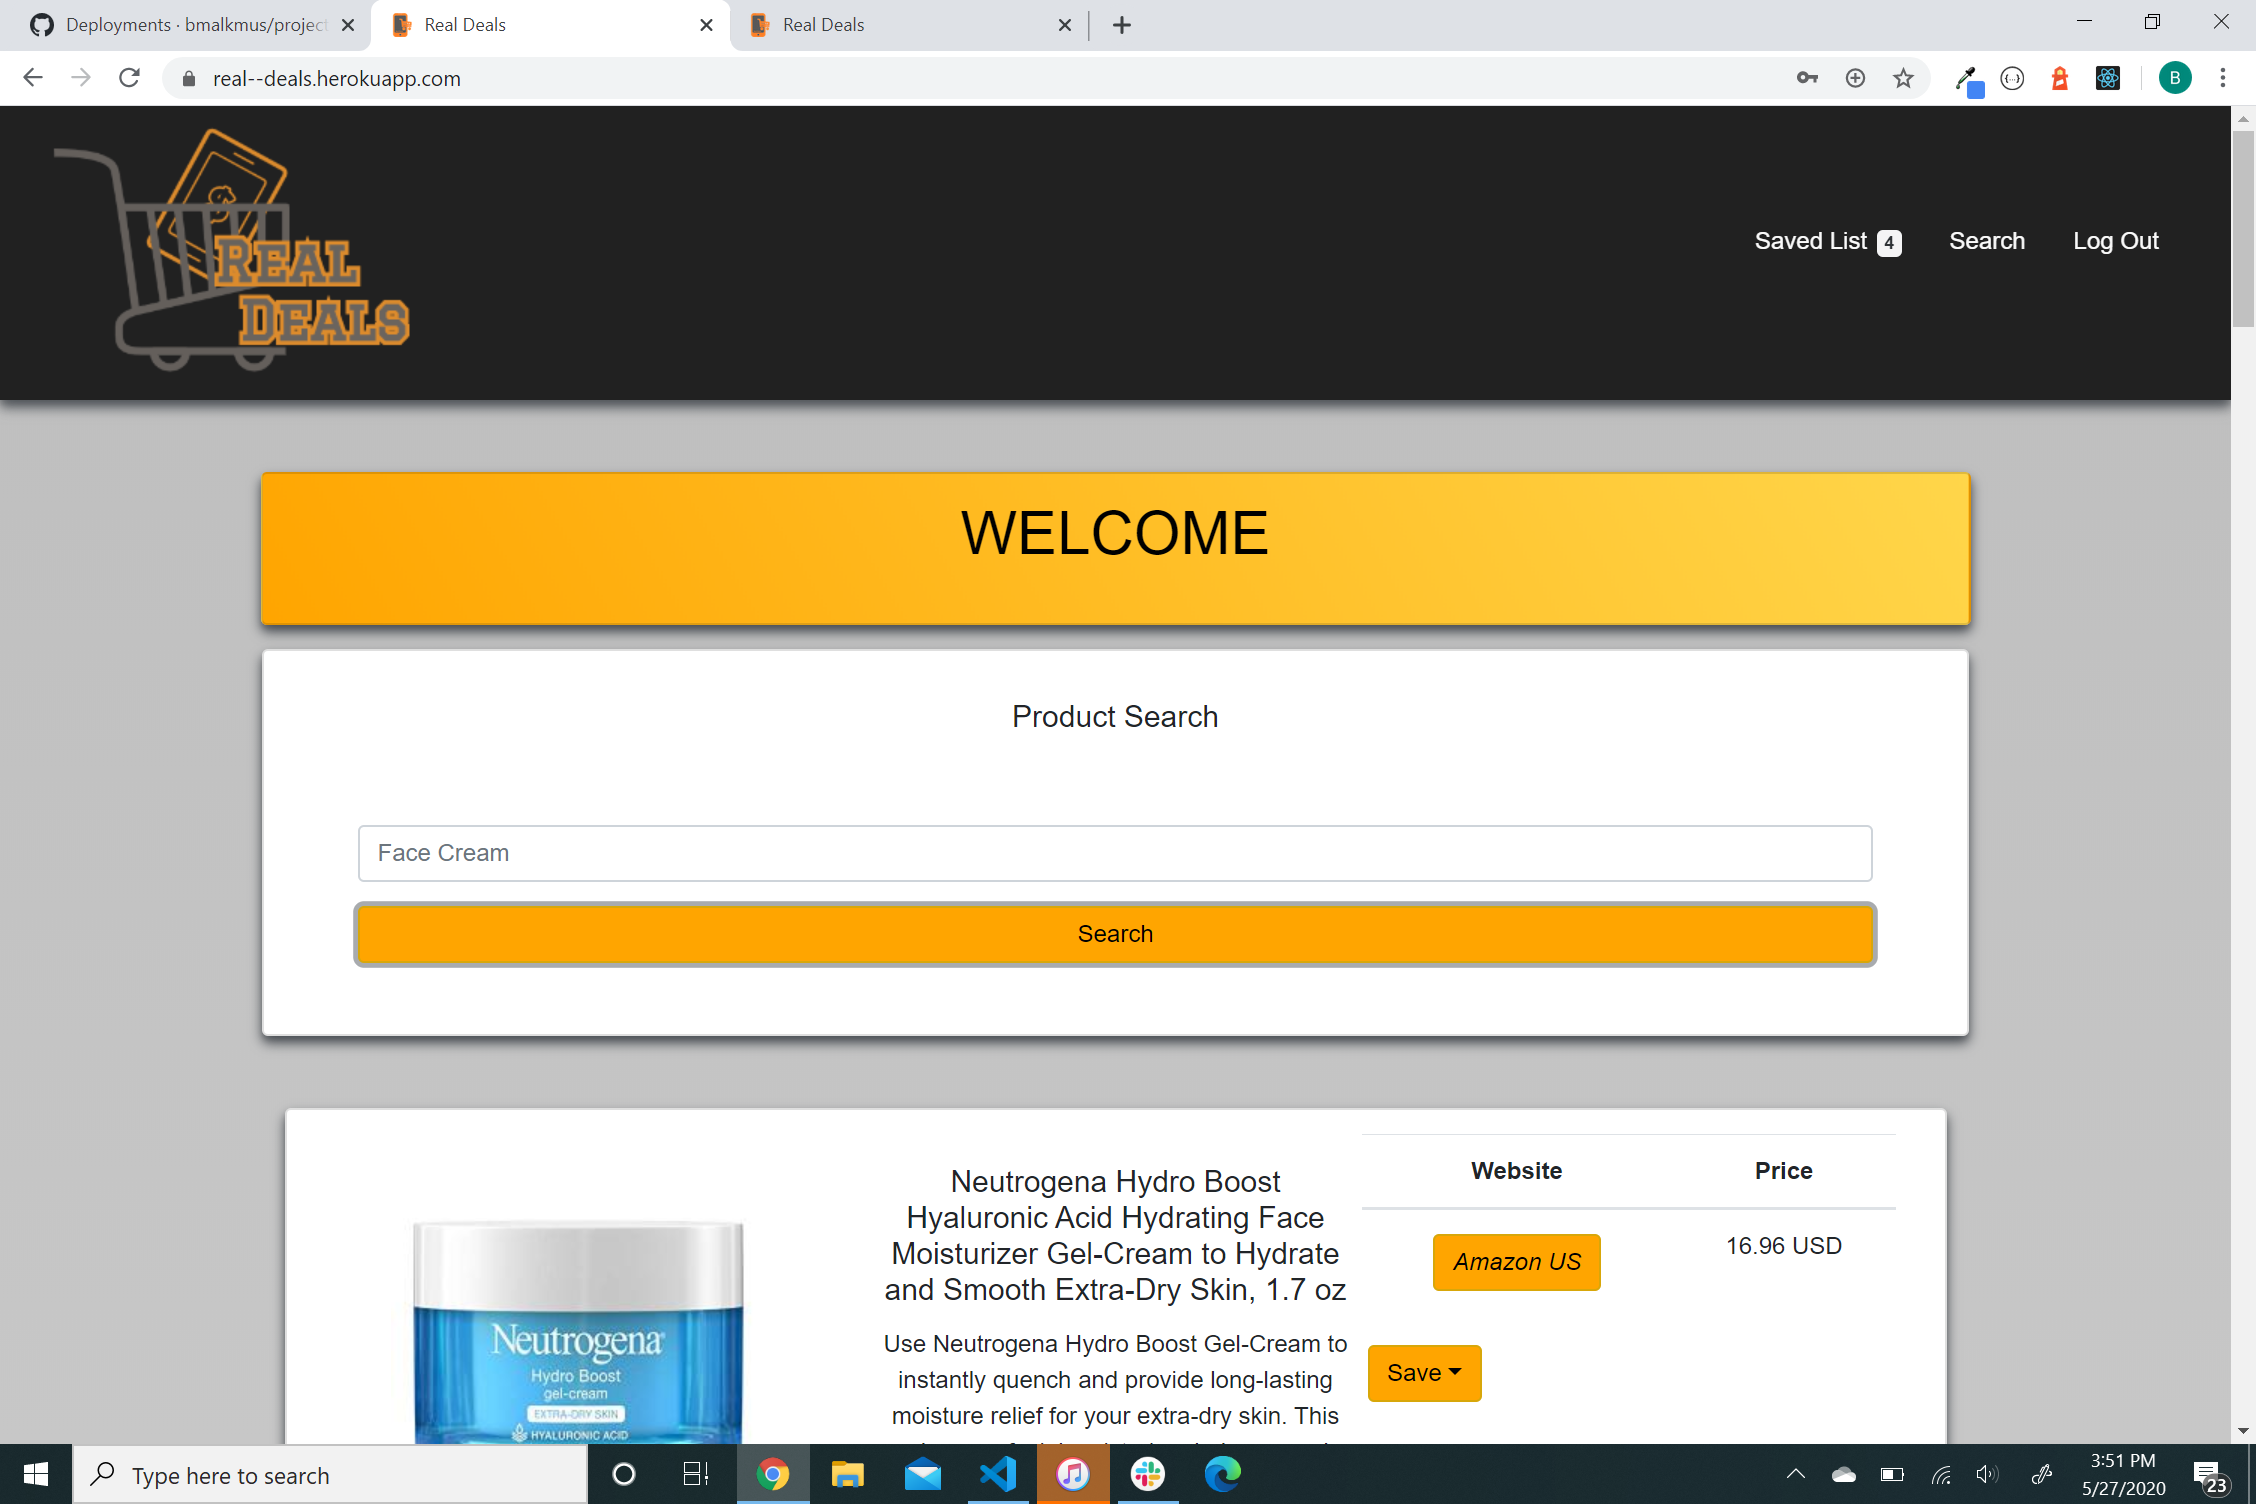The height and width of the screenshot is (1504, 2256).
Task: Click the scrollbar down arrow
Action: click(x=2243, y=1431)
